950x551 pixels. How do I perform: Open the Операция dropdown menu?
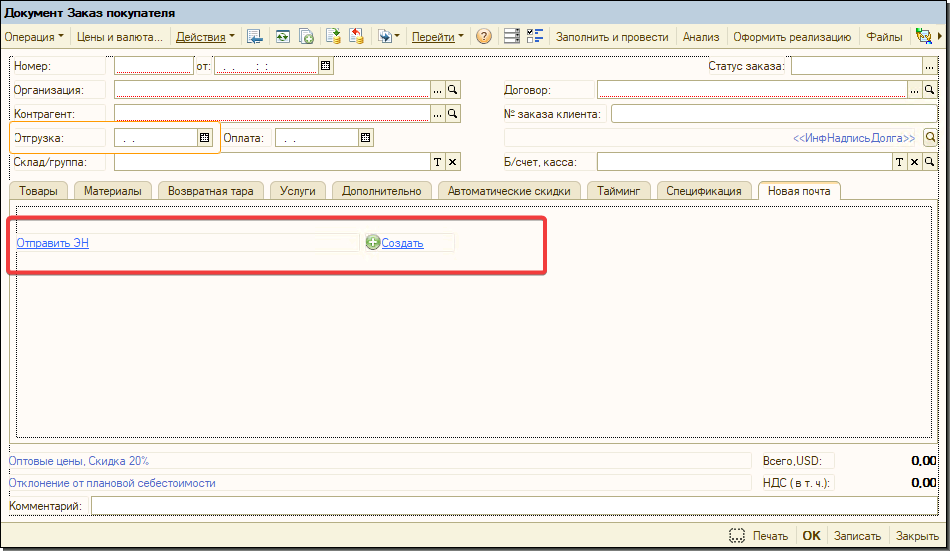(34, 37)
